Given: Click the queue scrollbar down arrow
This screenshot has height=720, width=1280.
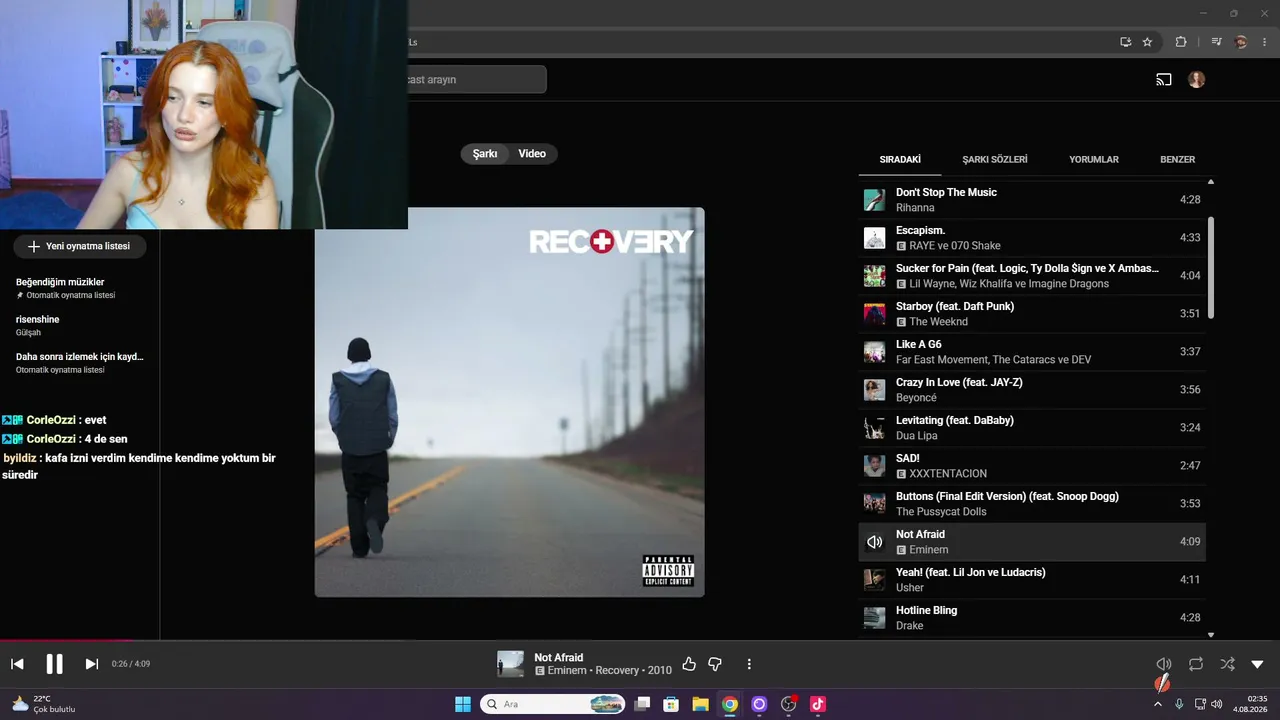Looking at the screenshot, I should point(1211,635).
